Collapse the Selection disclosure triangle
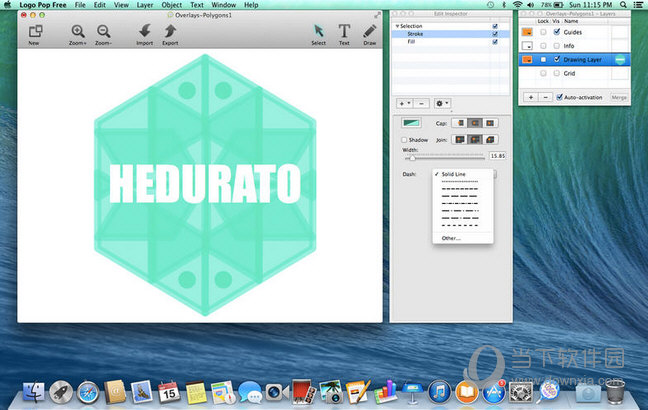 click(x=398, y=26)
